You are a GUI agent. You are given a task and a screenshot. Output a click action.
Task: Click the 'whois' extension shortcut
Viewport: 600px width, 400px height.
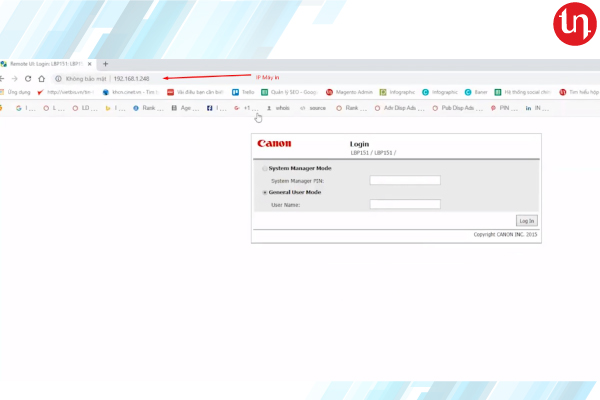coord(278,108)
